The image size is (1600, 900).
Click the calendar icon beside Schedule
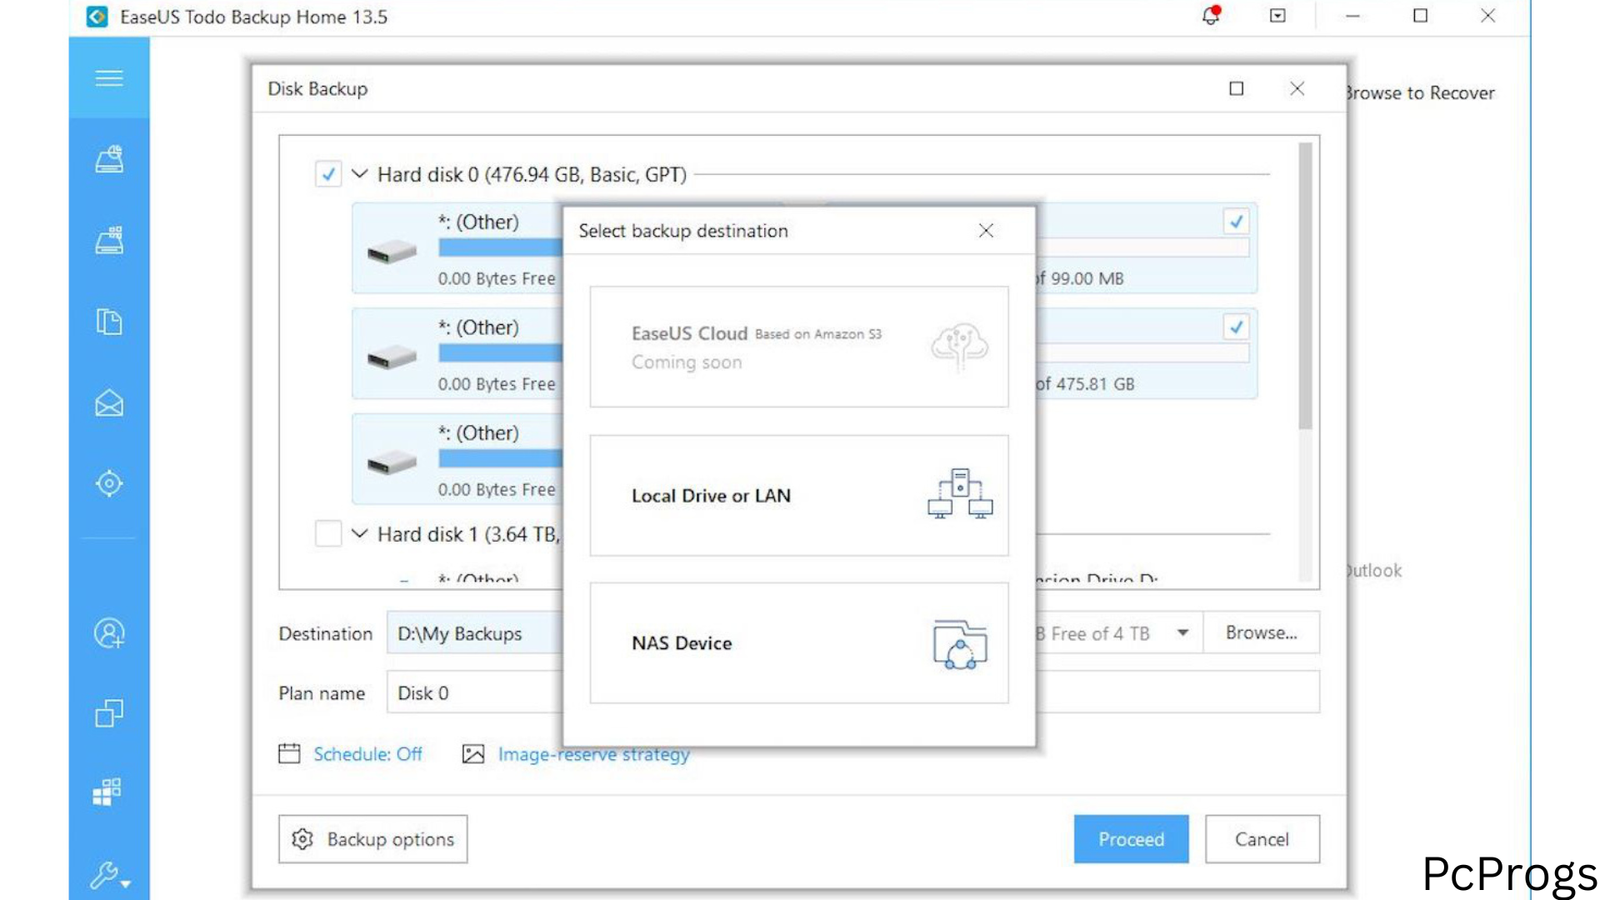(x=289, y=754)
